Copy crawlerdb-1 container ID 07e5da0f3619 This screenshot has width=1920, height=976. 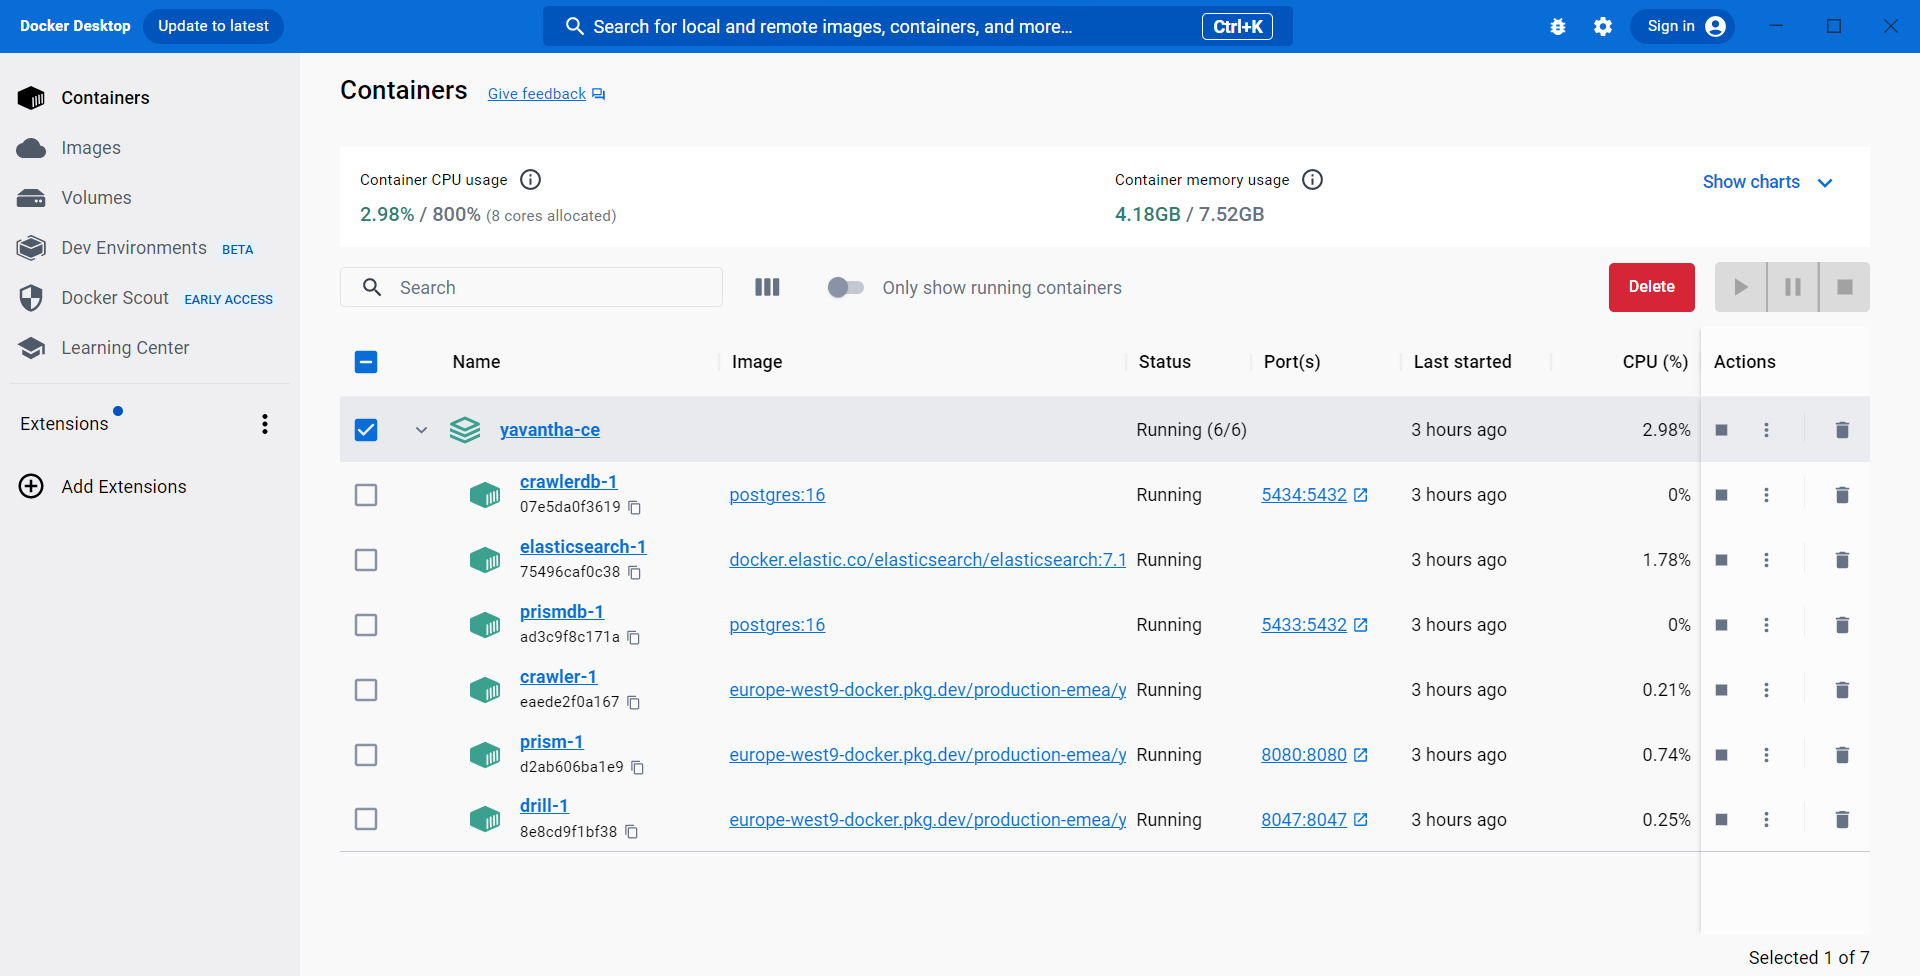pyautogui.click(x=634, y=508)
